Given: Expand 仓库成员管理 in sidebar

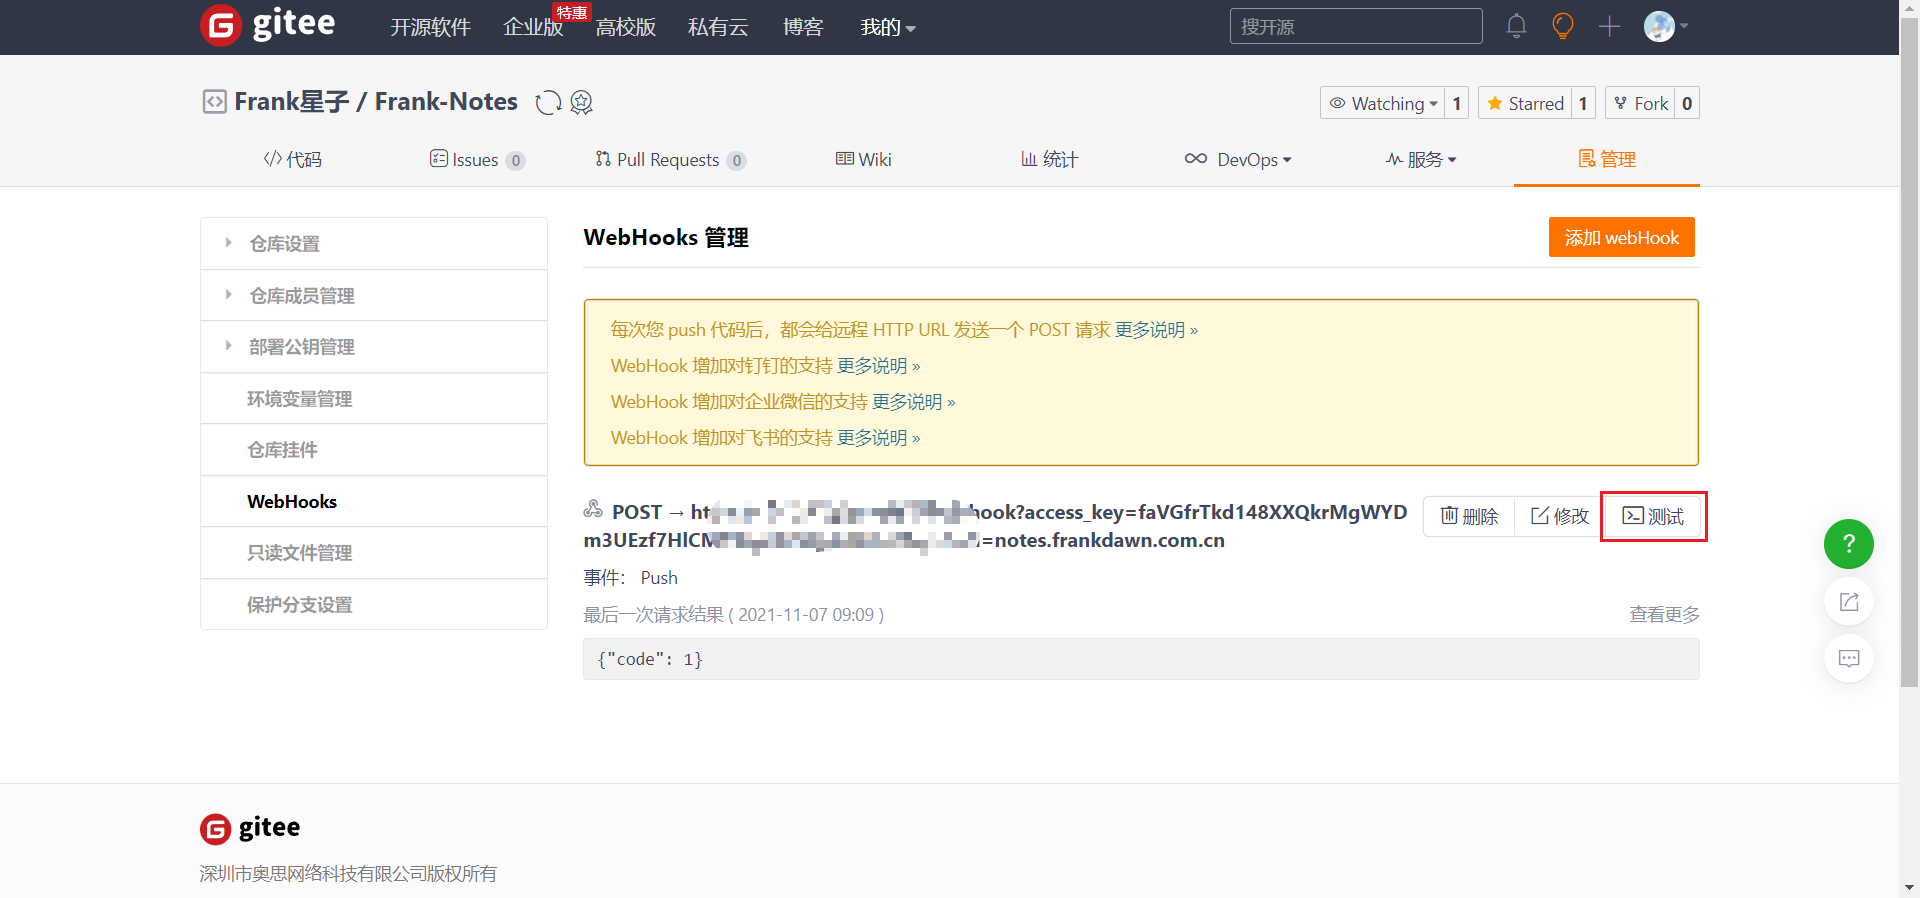Looking at the screenshot, I should 374,296.
